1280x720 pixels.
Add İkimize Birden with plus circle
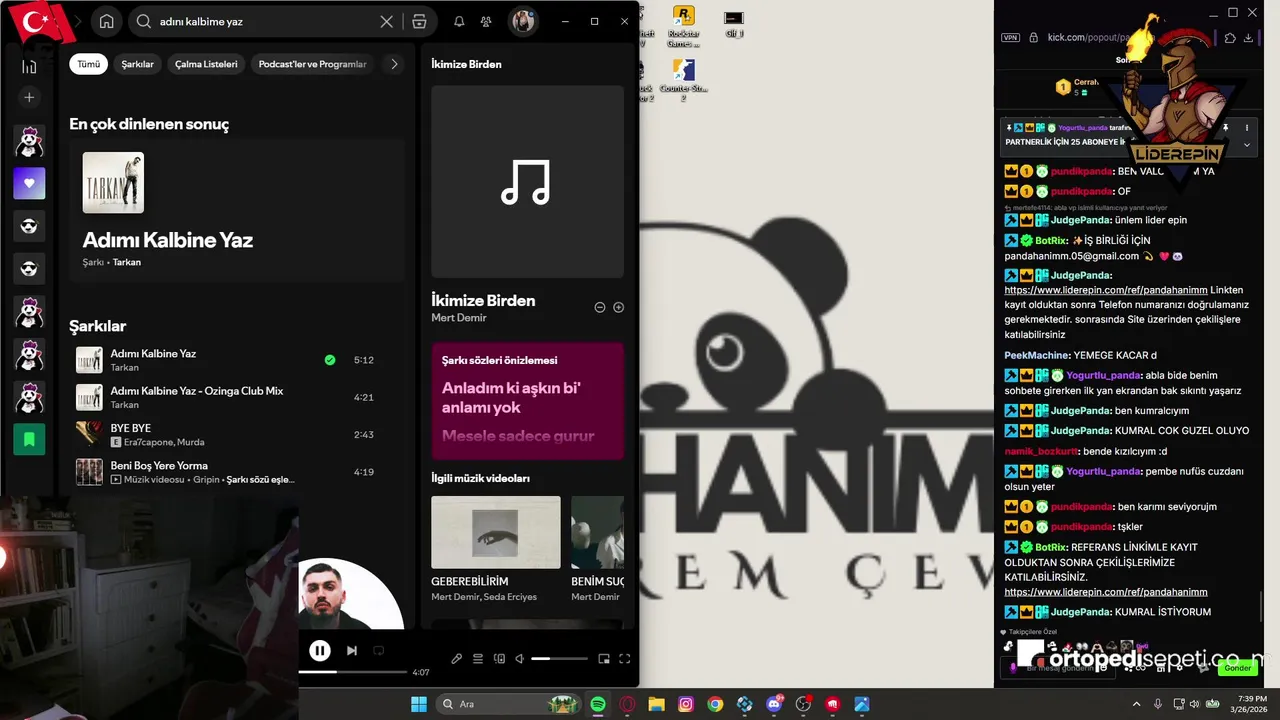(x=618, y=307)
